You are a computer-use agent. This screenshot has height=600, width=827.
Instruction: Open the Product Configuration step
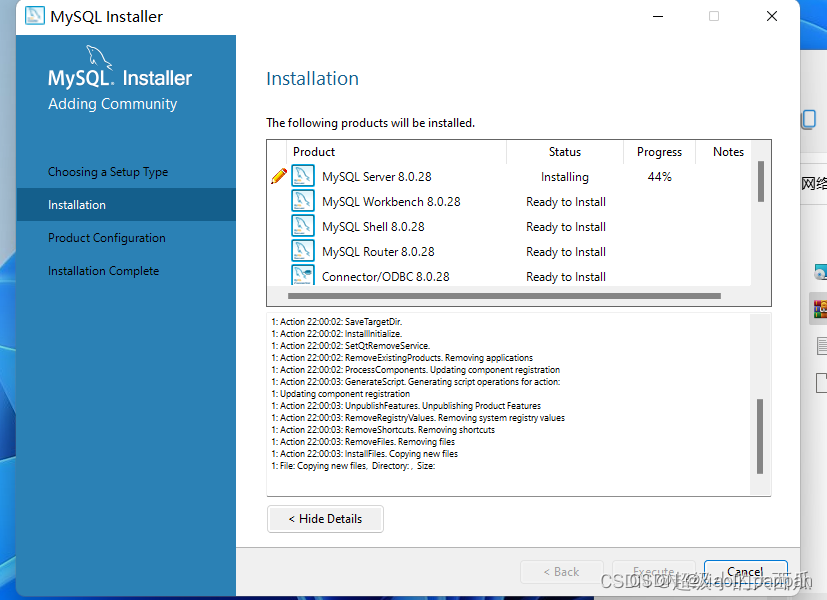coord(107,238)
